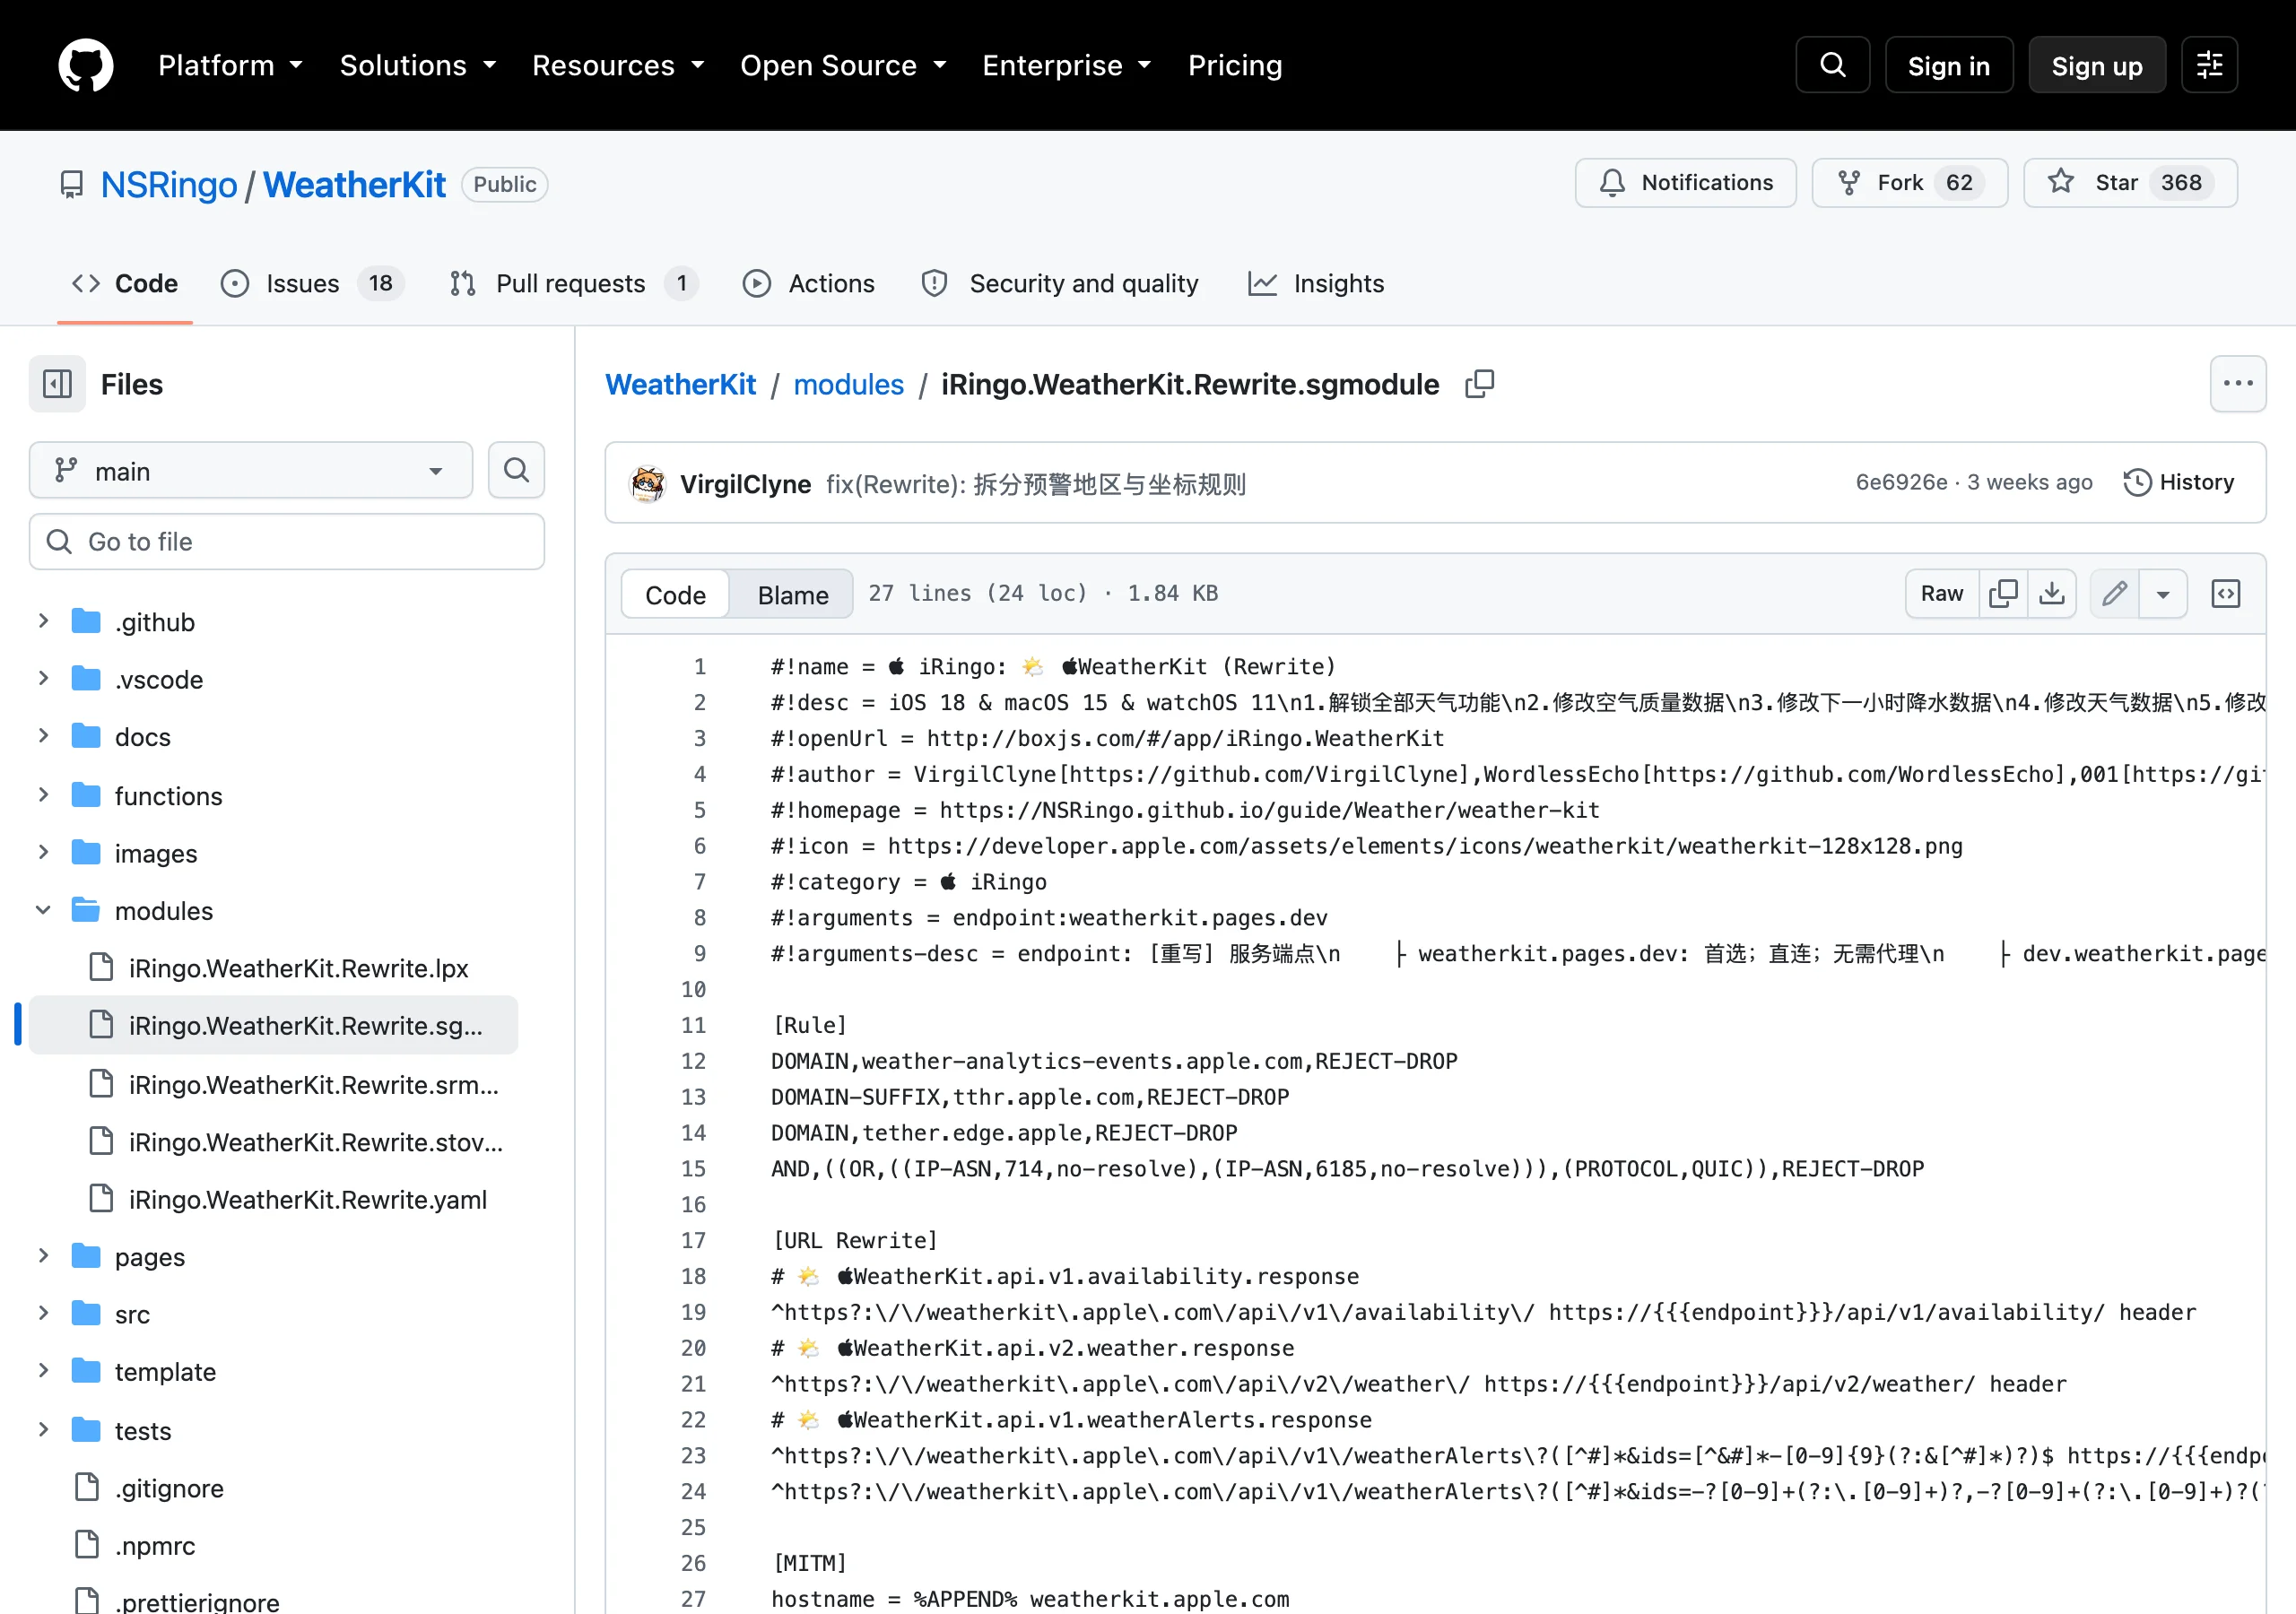Click the iRingo.WeatherKit.Rewrite.lpx file icon
This screenshot has height=1614, width=2296.
pyautogui.click(x=101, y=968)
